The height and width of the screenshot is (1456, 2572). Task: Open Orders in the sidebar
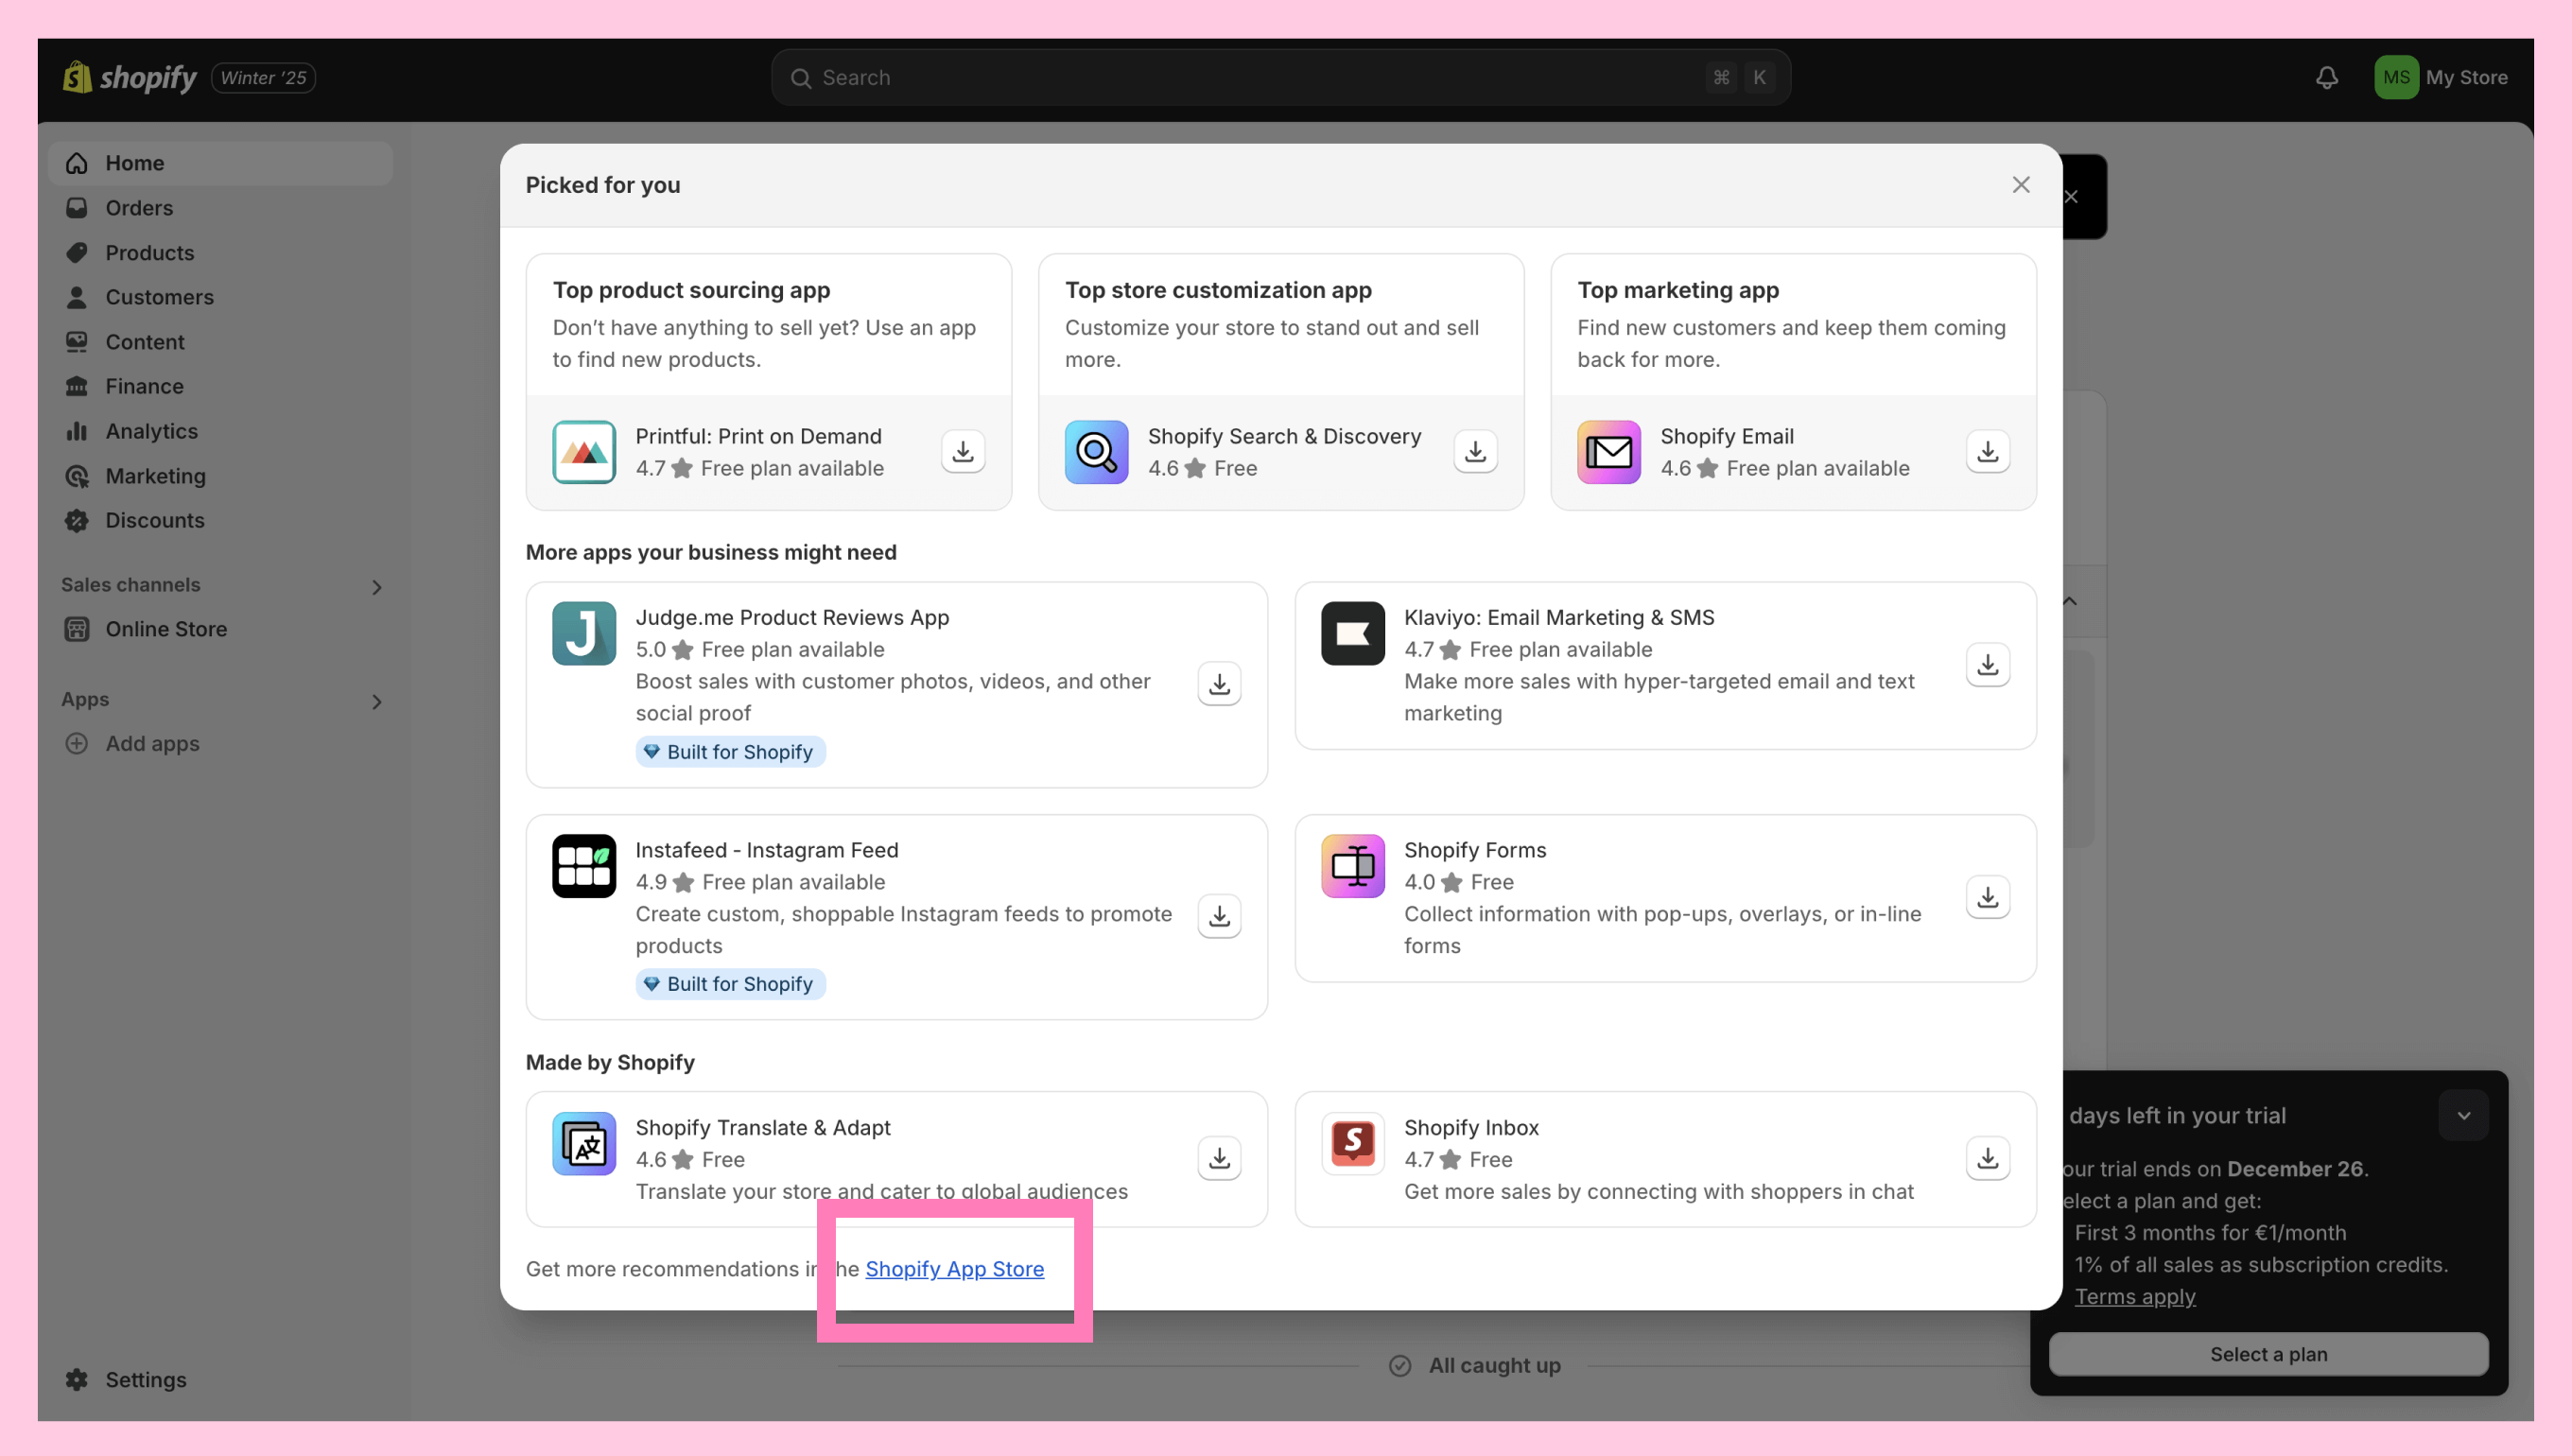tap(139, 208)
